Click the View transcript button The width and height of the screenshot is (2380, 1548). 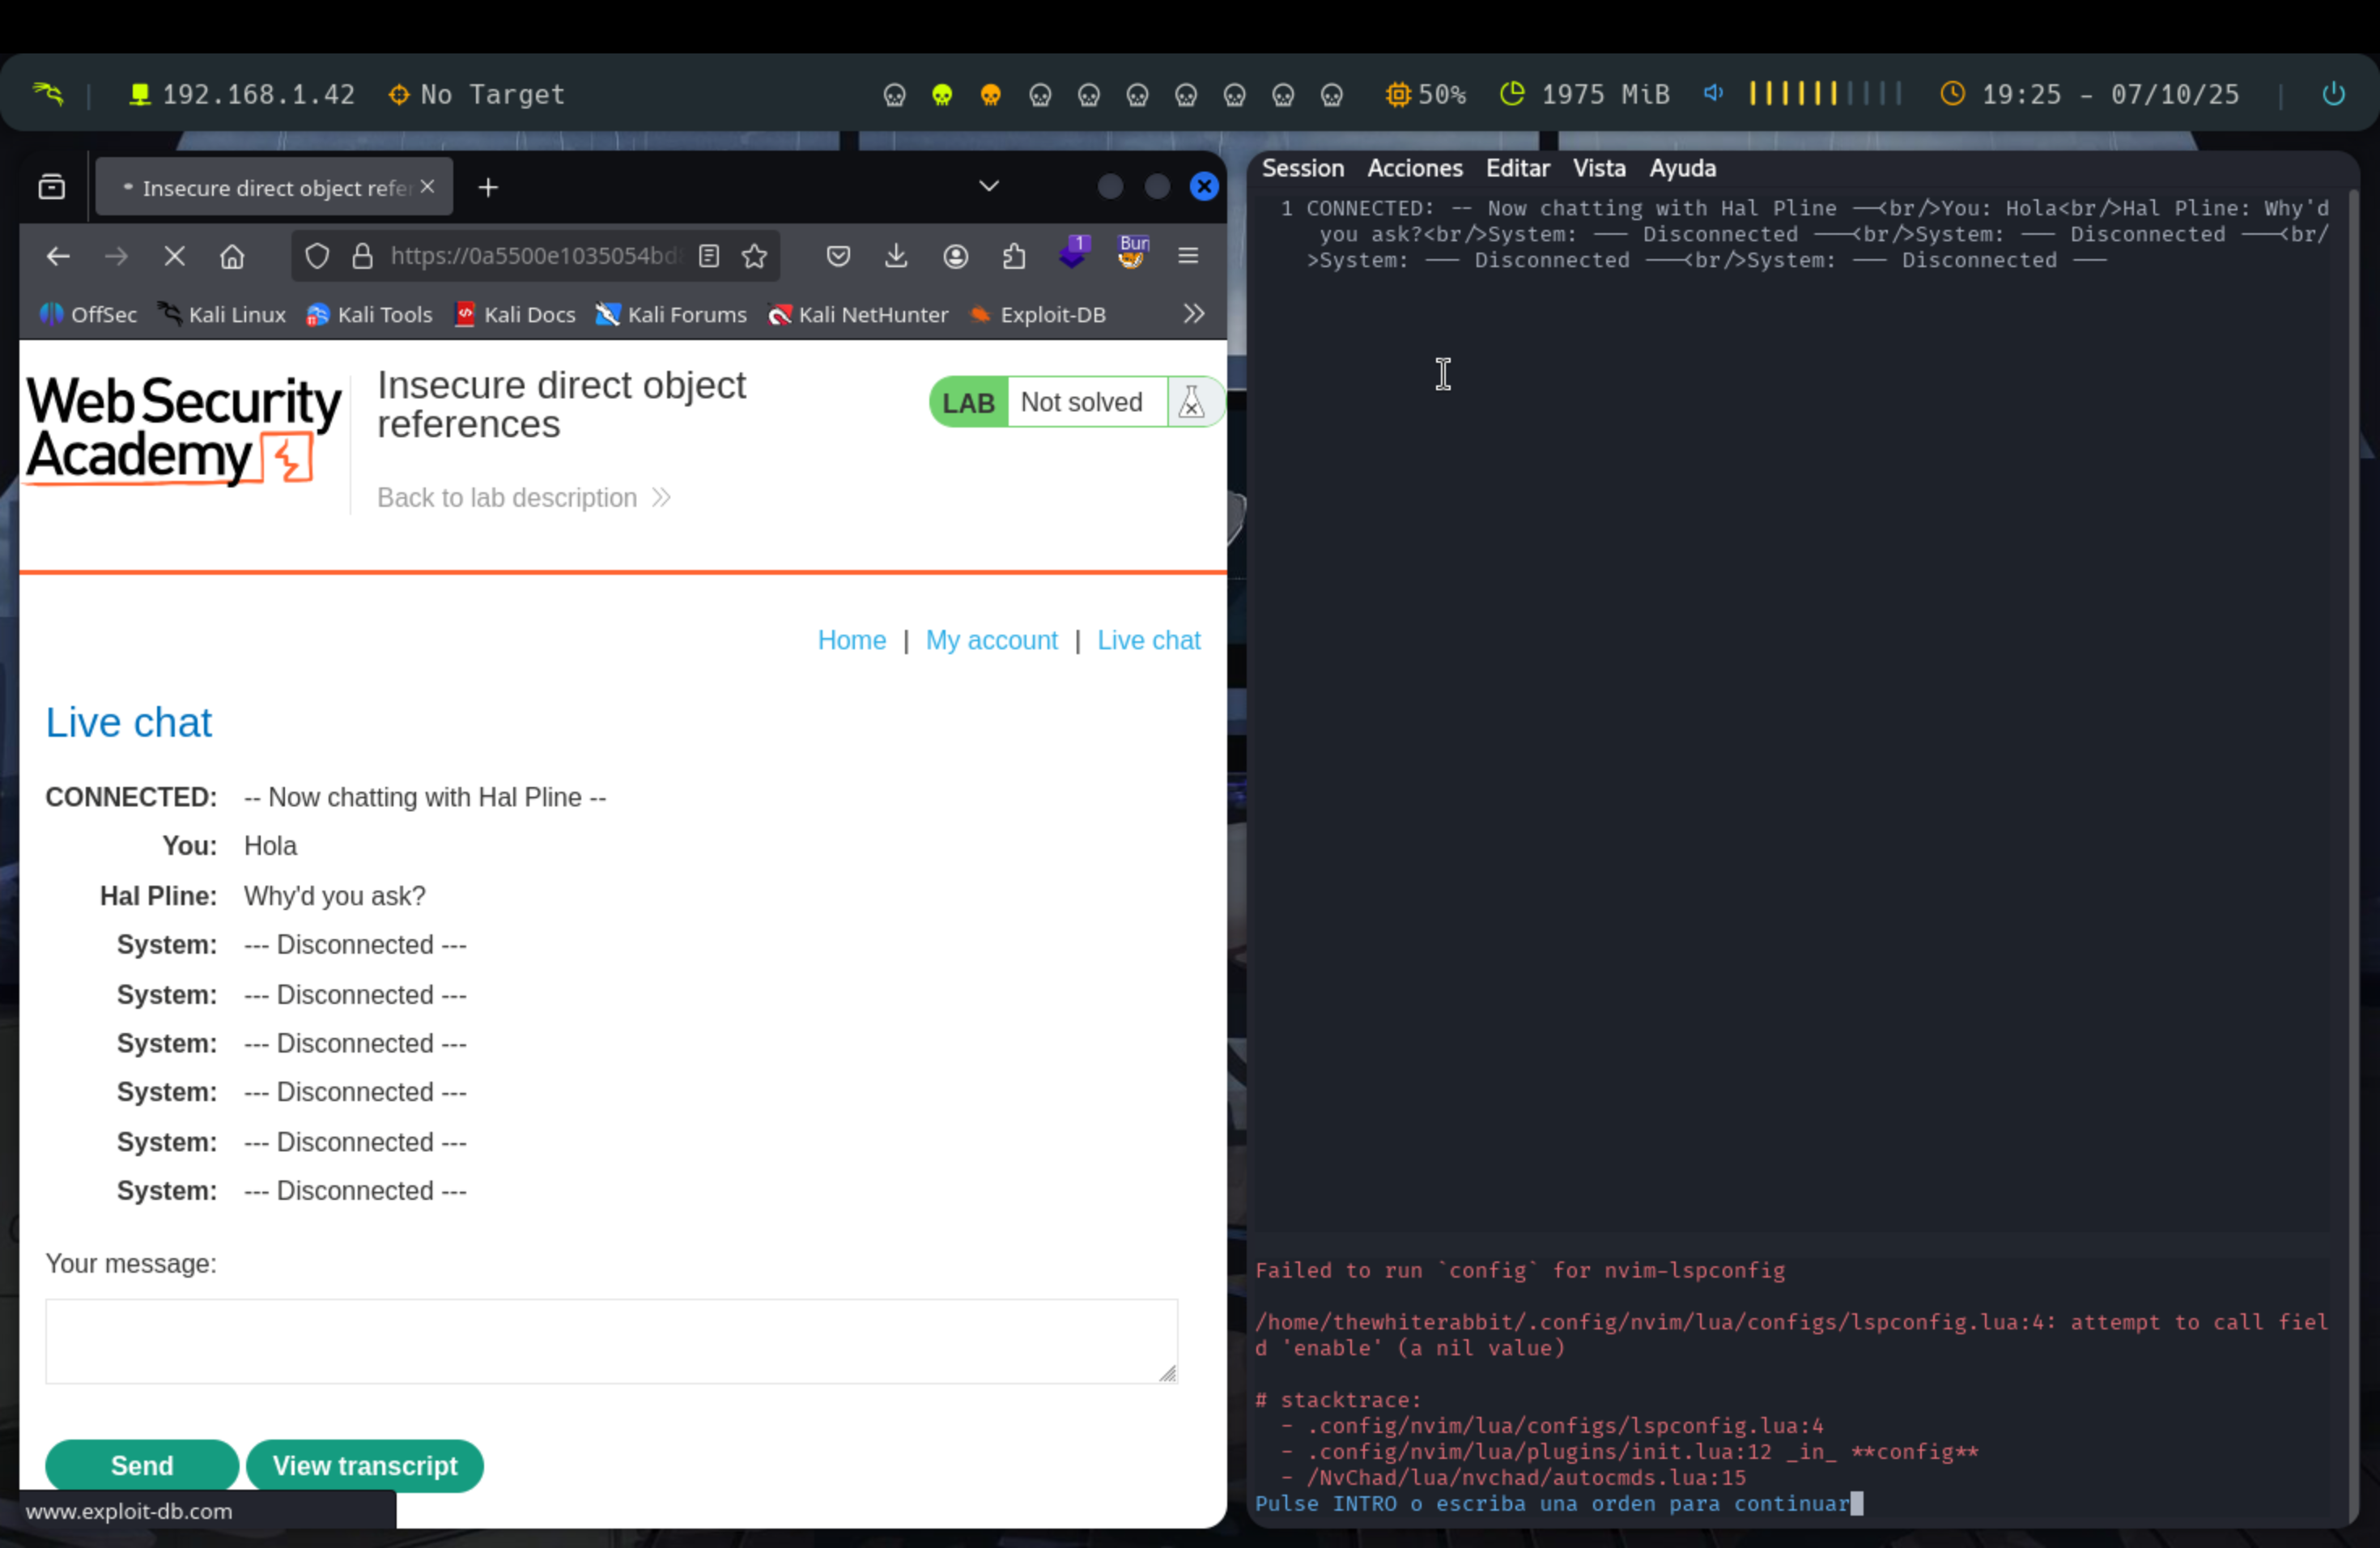(365, 1465)
